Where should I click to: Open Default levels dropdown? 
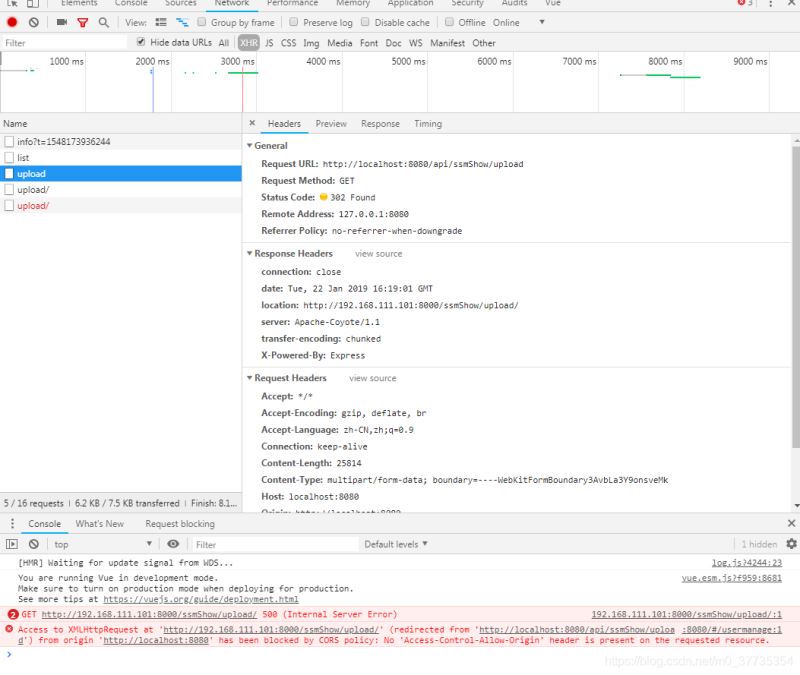tap(395, 544)
